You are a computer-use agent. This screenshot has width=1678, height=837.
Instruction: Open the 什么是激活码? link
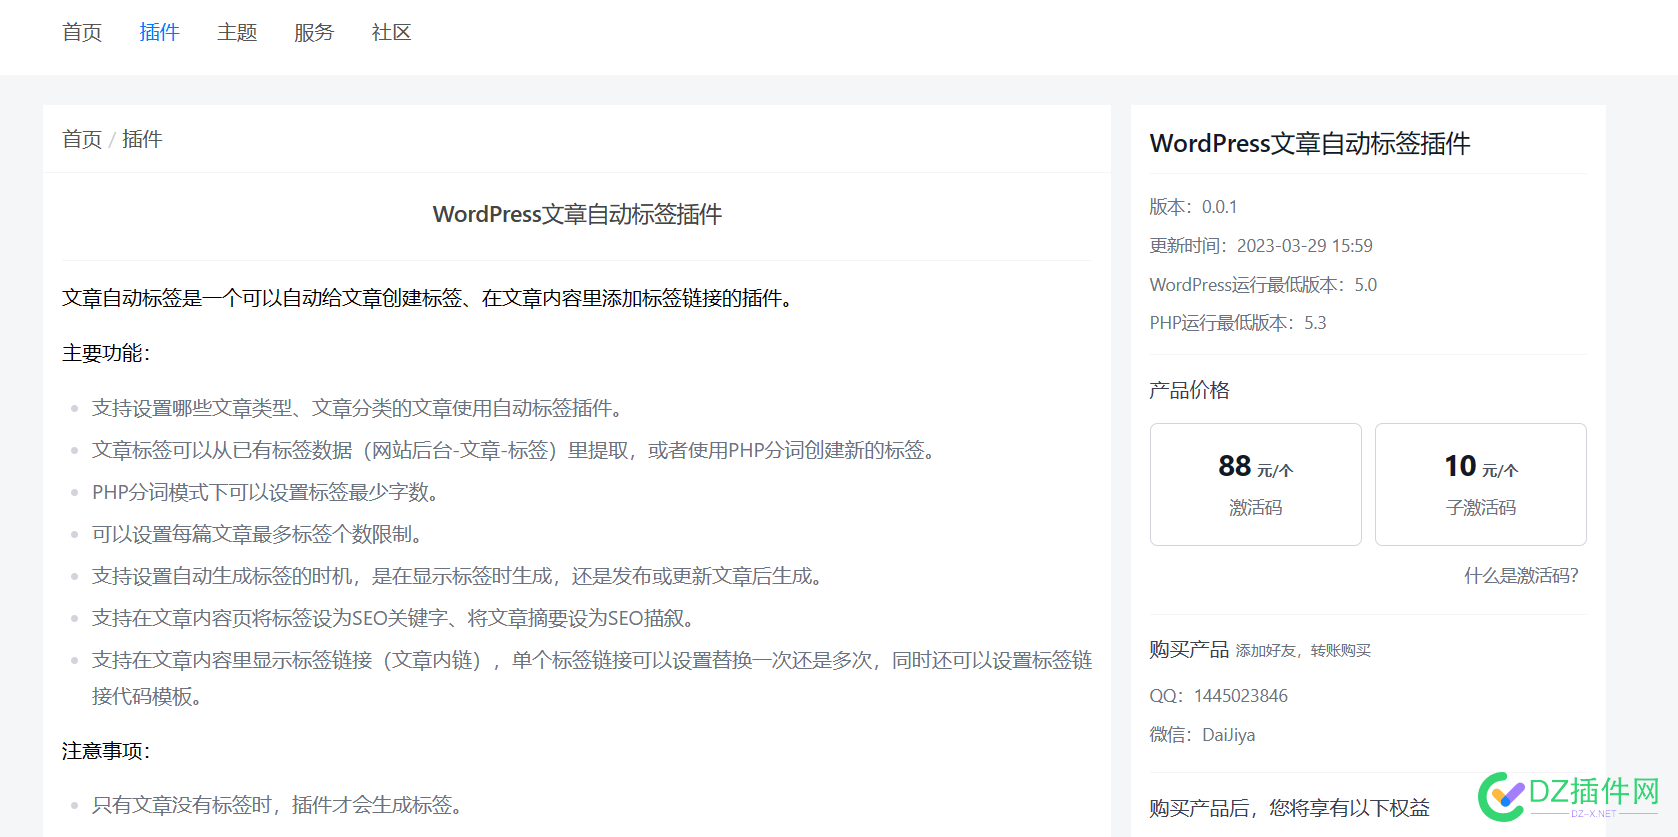pos(1521,576)
